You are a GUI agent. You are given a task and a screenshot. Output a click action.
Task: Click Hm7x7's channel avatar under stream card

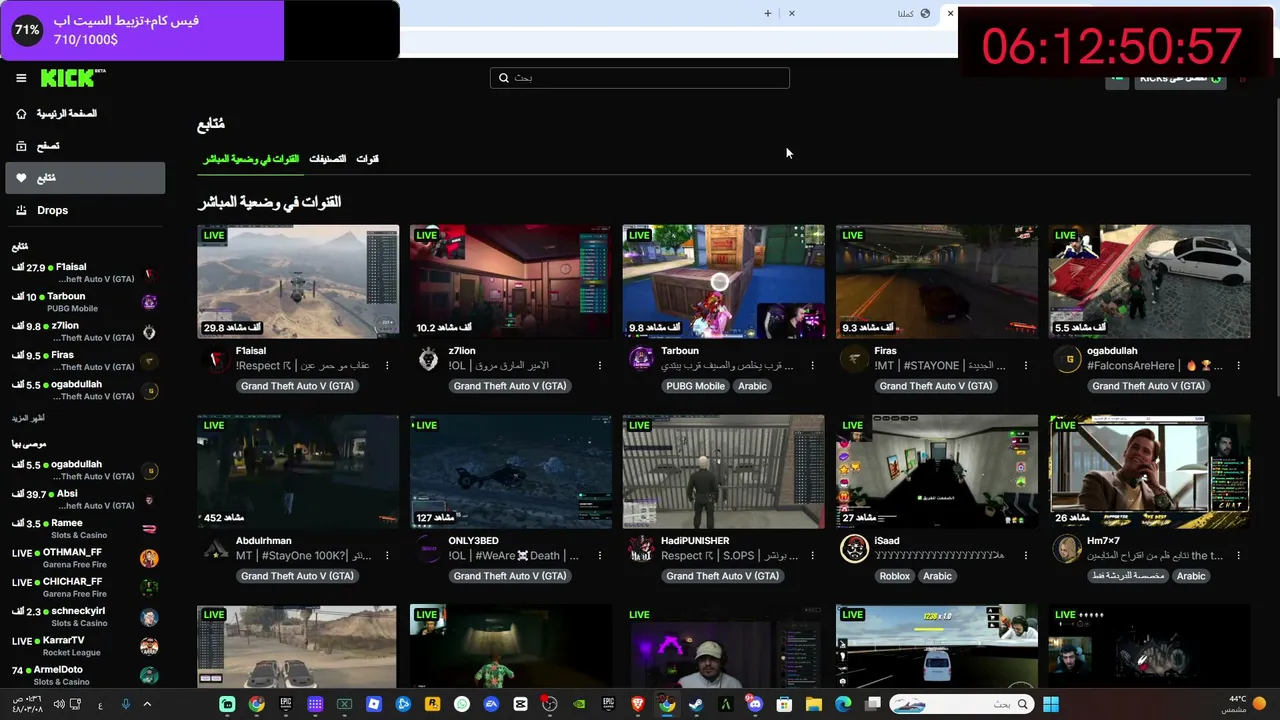1067,549
